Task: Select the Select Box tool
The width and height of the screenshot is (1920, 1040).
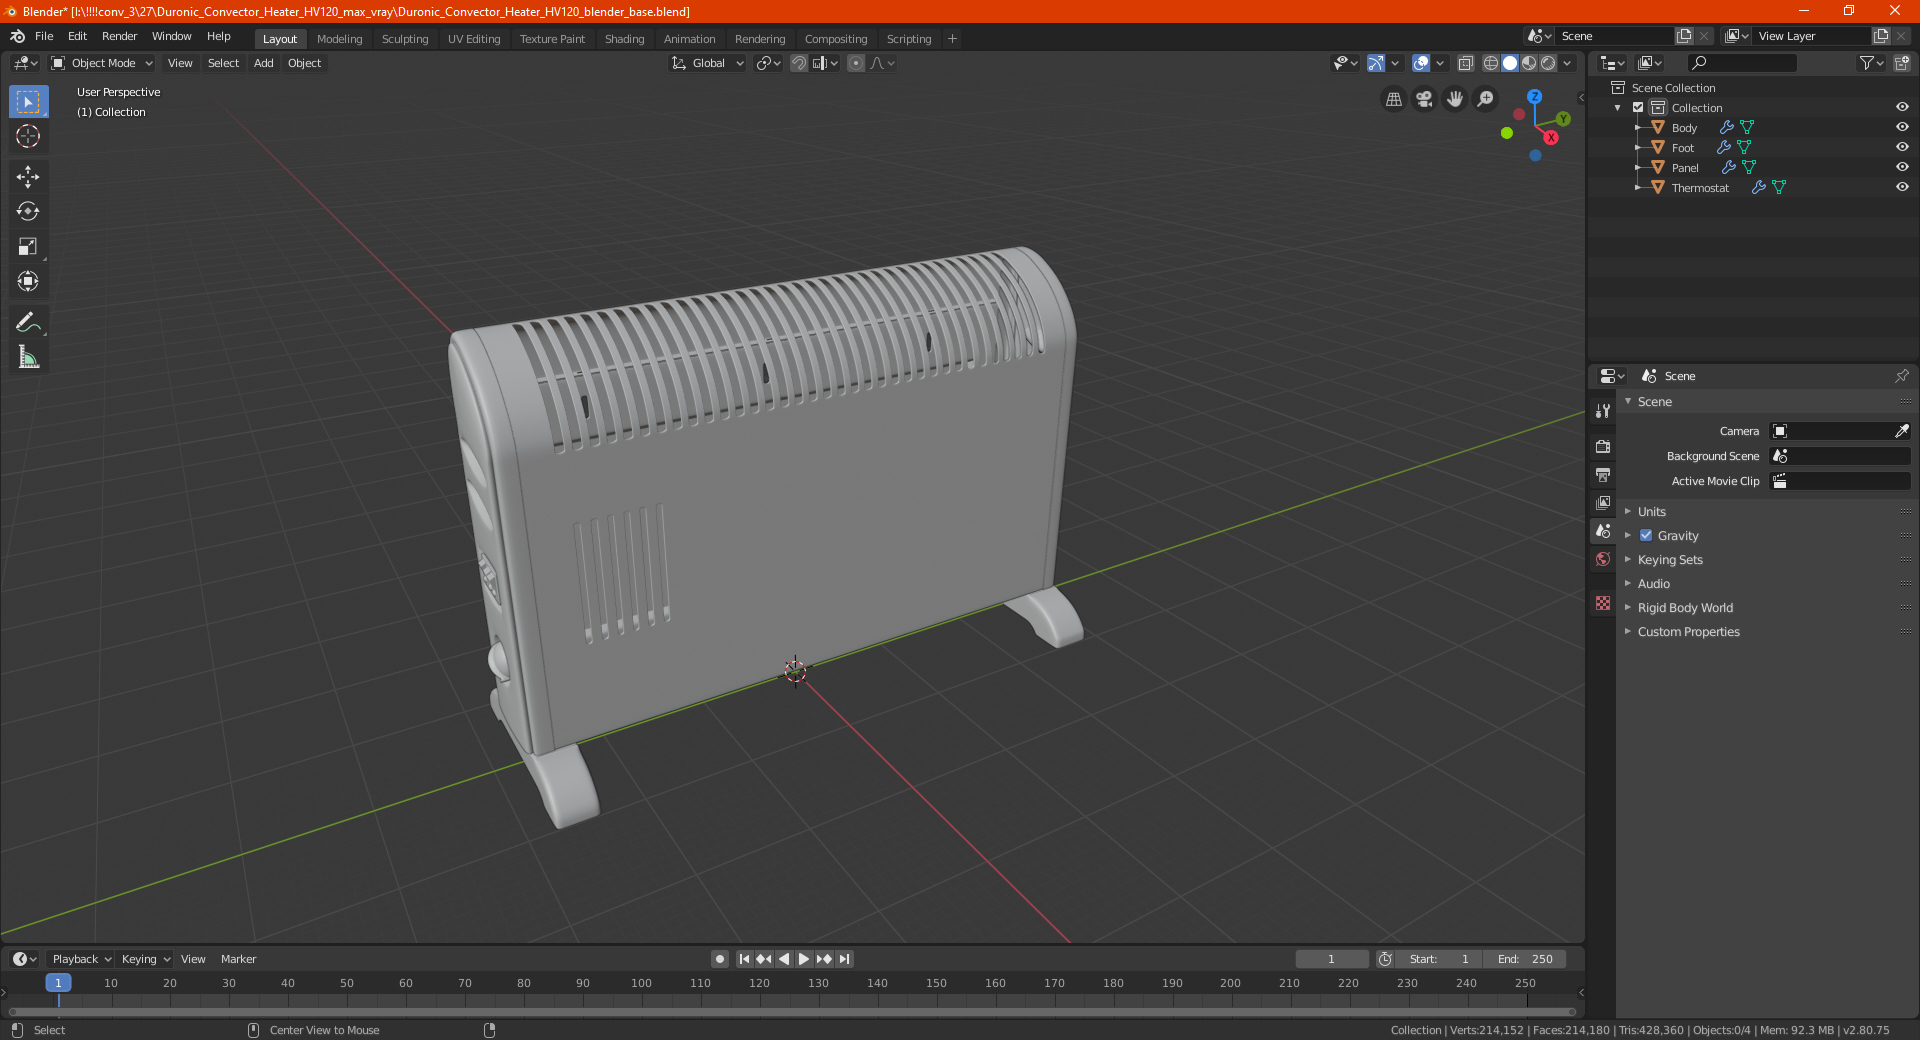Action: (x=28, y=102)
